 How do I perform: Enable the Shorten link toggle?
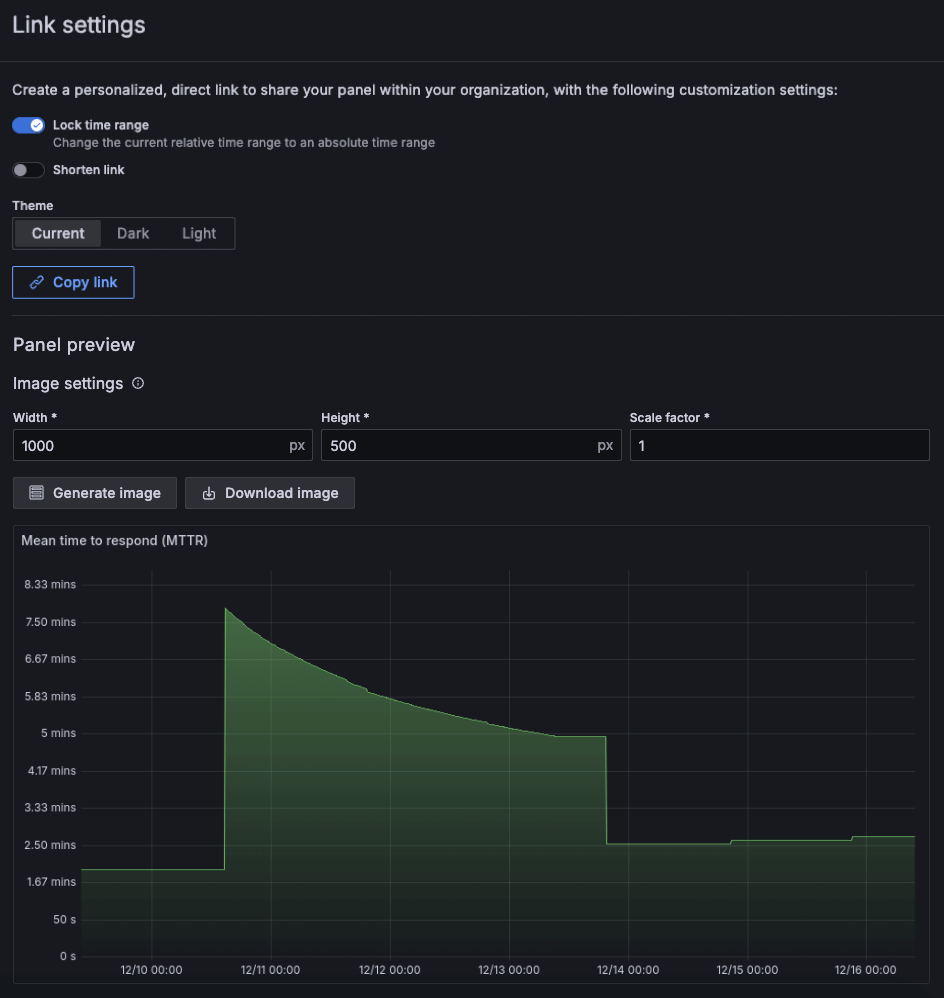click(29, 170)
